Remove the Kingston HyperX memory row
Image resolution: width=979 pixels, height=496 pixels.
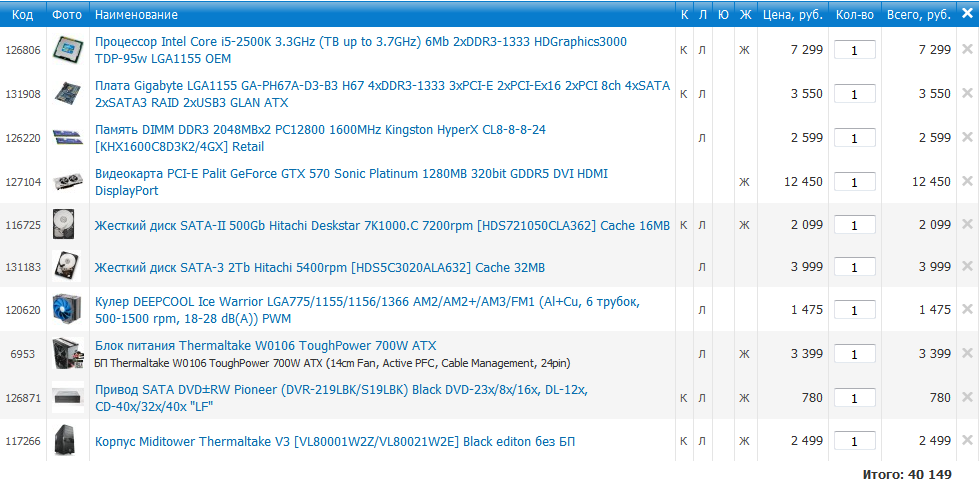point(967,137)
